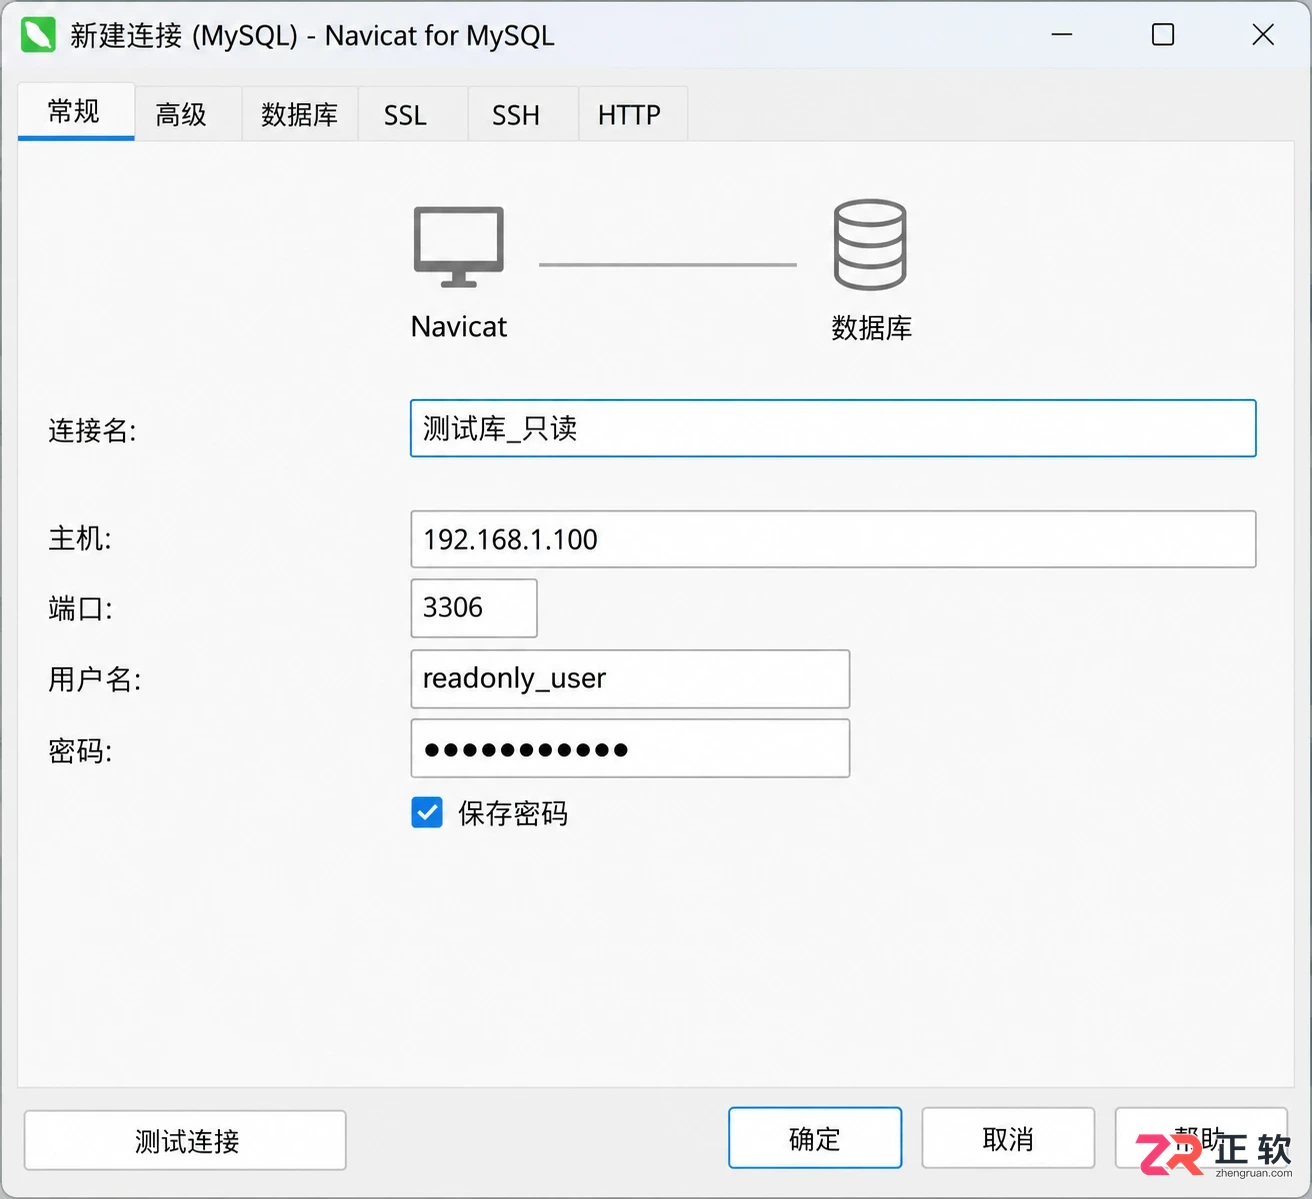
Task: Click the 用户名: label
Action: point(95,680)
